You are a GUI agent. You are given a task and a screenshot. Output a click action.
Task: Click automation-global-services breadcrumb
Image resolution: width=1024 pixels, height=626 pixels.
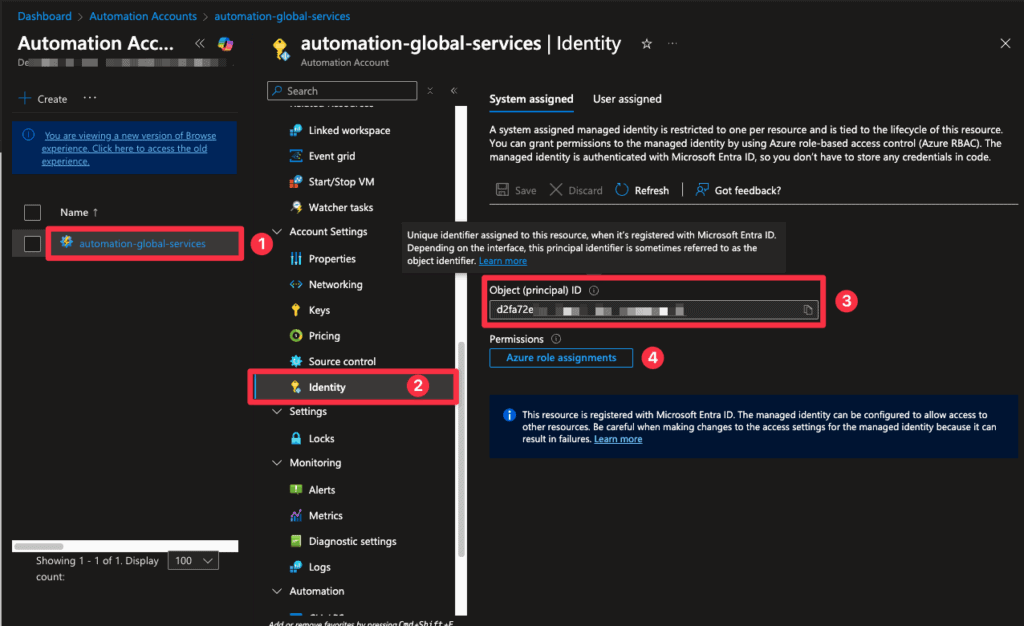(x=282, y=16)
